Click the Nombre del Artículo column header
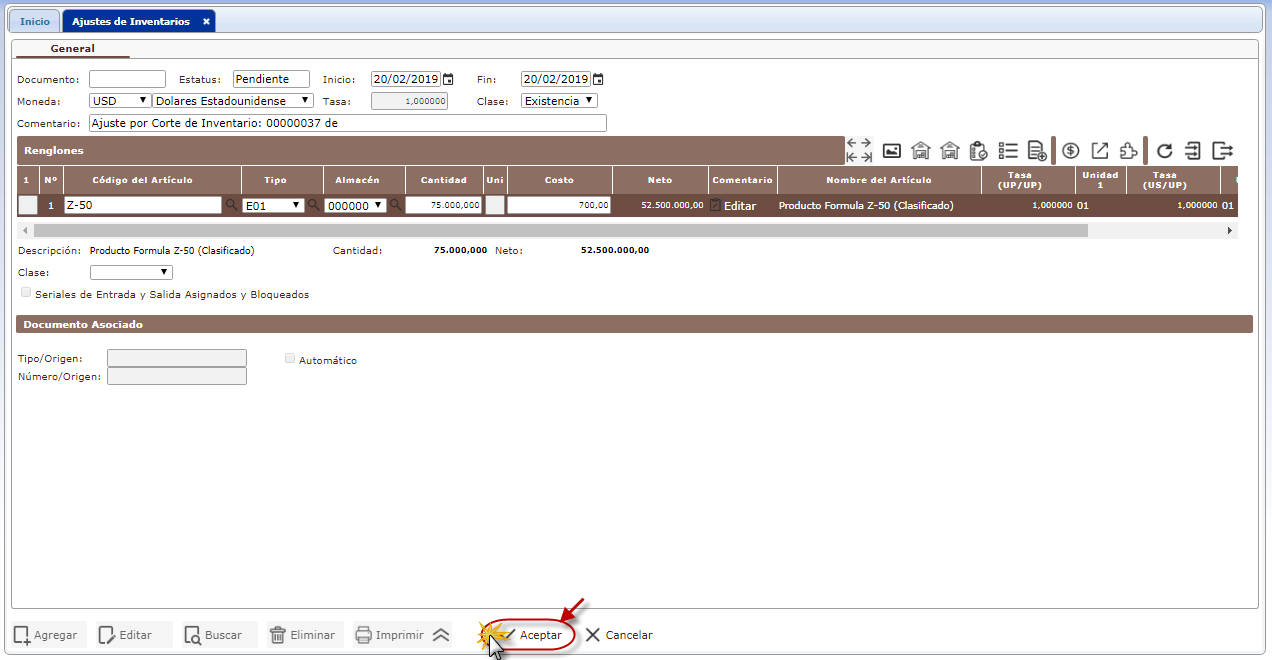The height and width of the screenshot is (660, 1272). click(x=879, y=180)
